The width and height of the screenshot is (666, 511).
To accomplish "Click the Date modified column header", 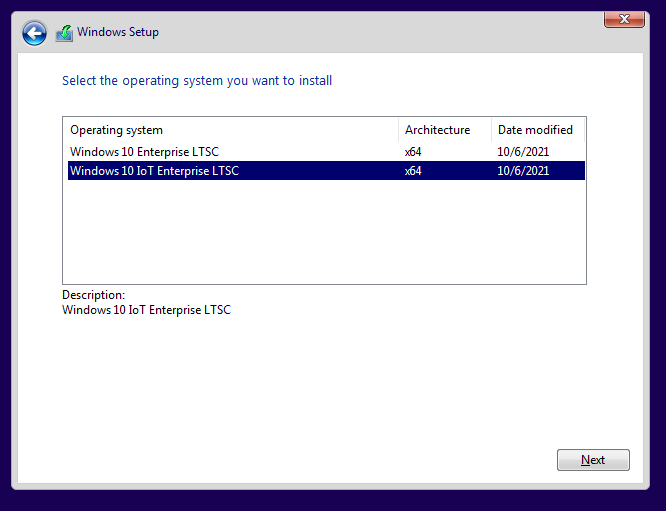I will coord(538,130).
